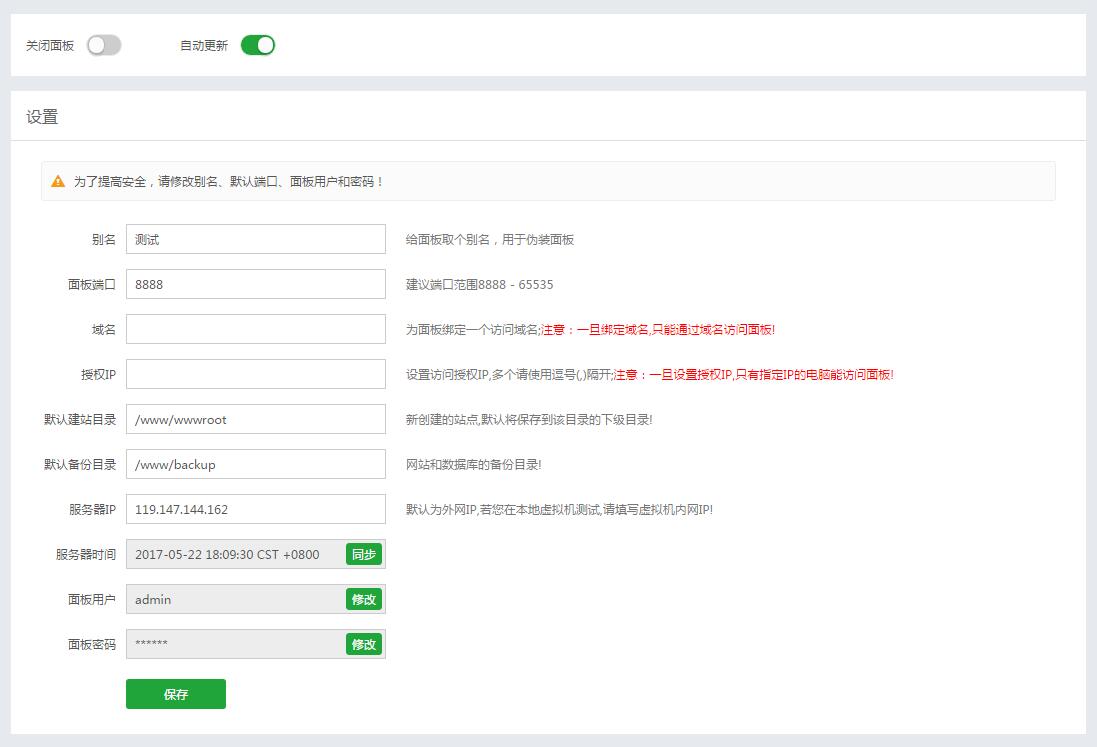Click the server time display field
The height and width of the screenshot is (747, 1097).
pyautogui.click(x=240, y=554)
